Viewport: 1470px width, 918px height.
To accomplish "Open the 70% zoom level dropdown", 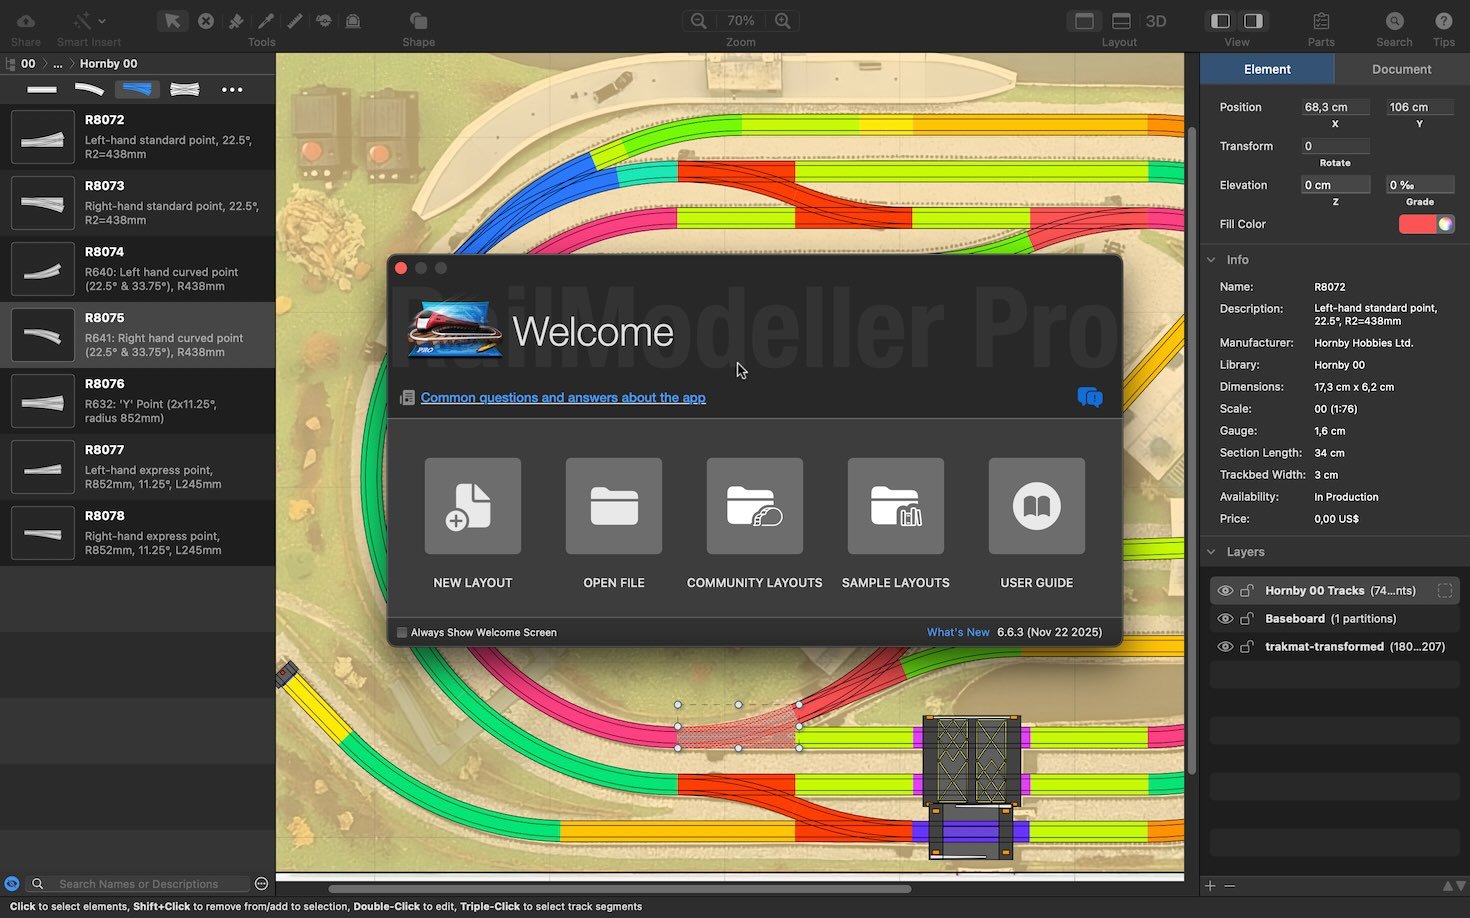I will [x=740, y=21].
